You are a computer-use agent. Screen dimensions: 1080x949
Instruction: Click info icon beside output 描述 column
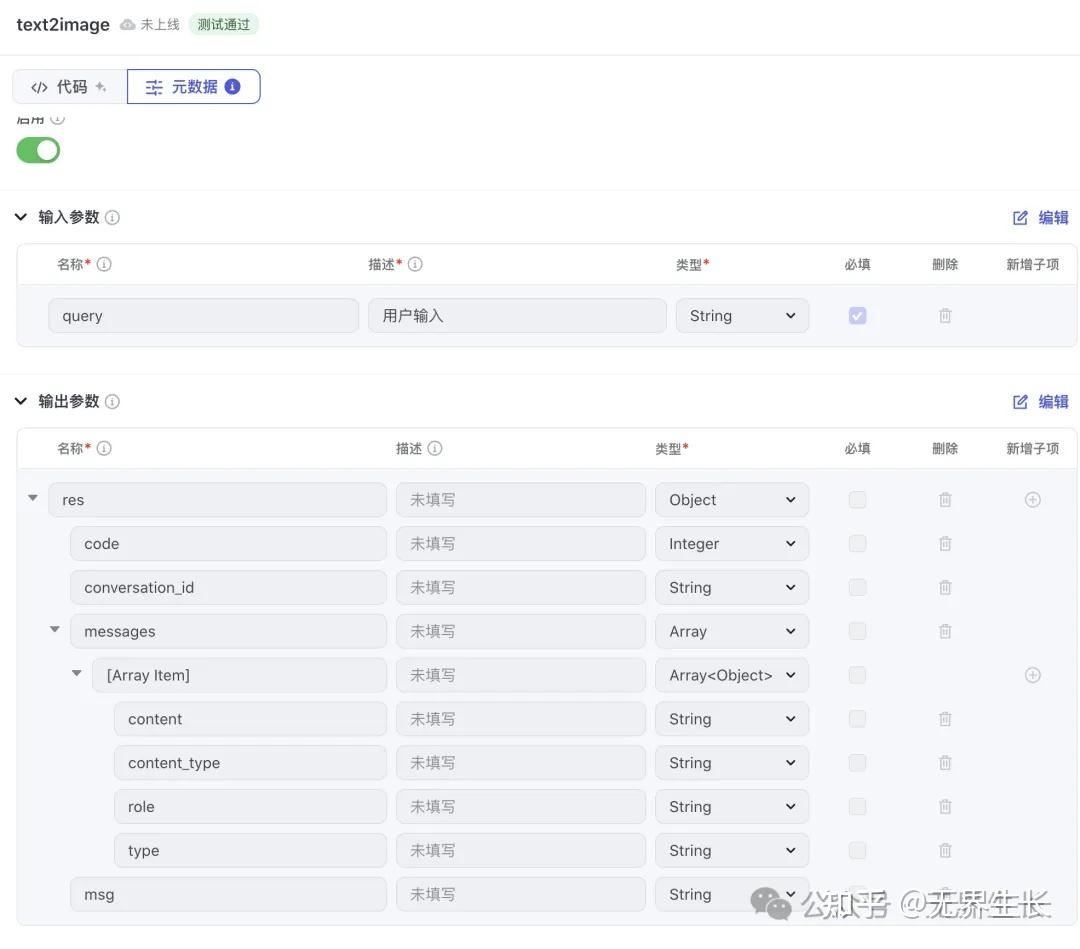click(x=435, y=448)
